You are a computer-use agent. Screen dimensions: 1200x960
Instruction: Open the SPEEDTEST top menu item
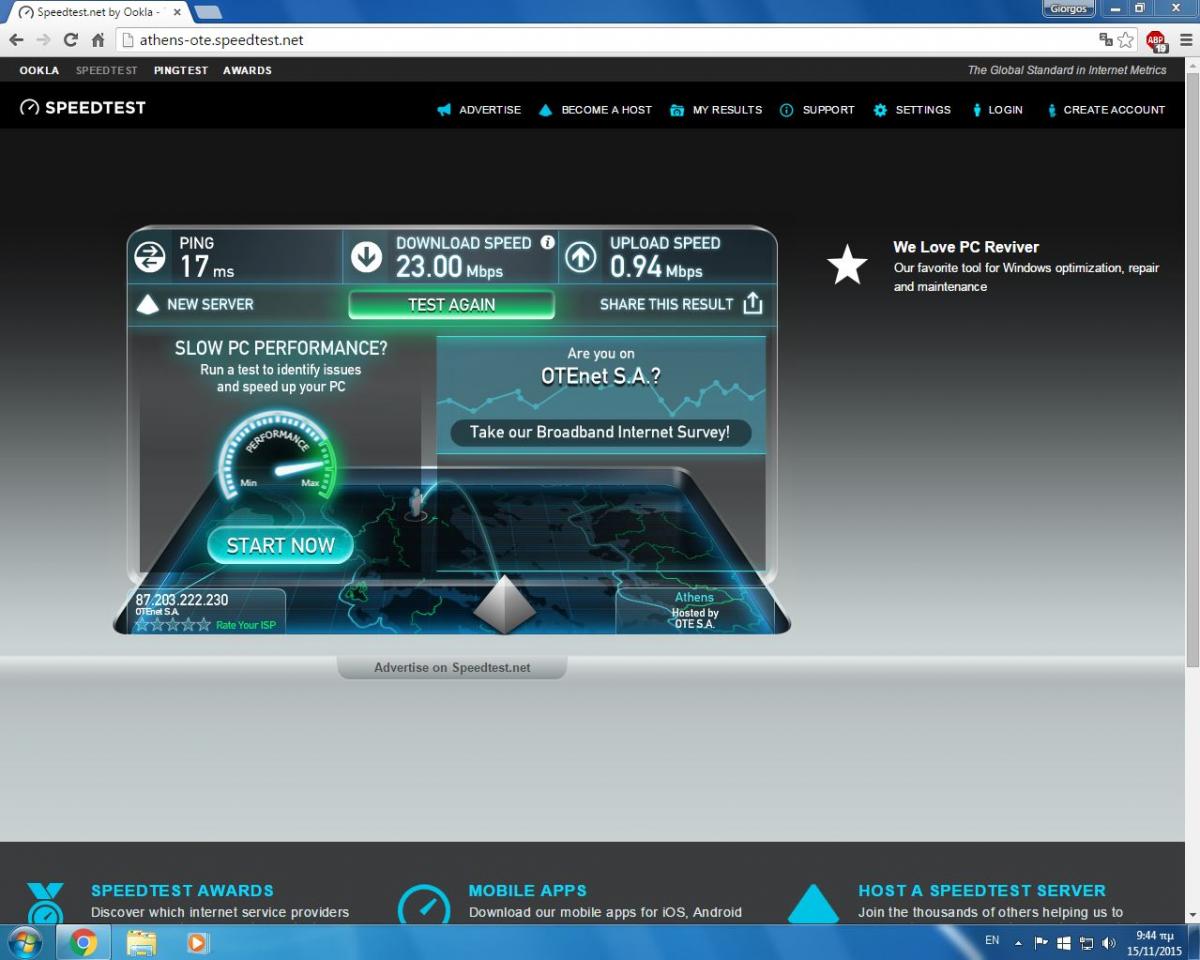click(107, 70)
